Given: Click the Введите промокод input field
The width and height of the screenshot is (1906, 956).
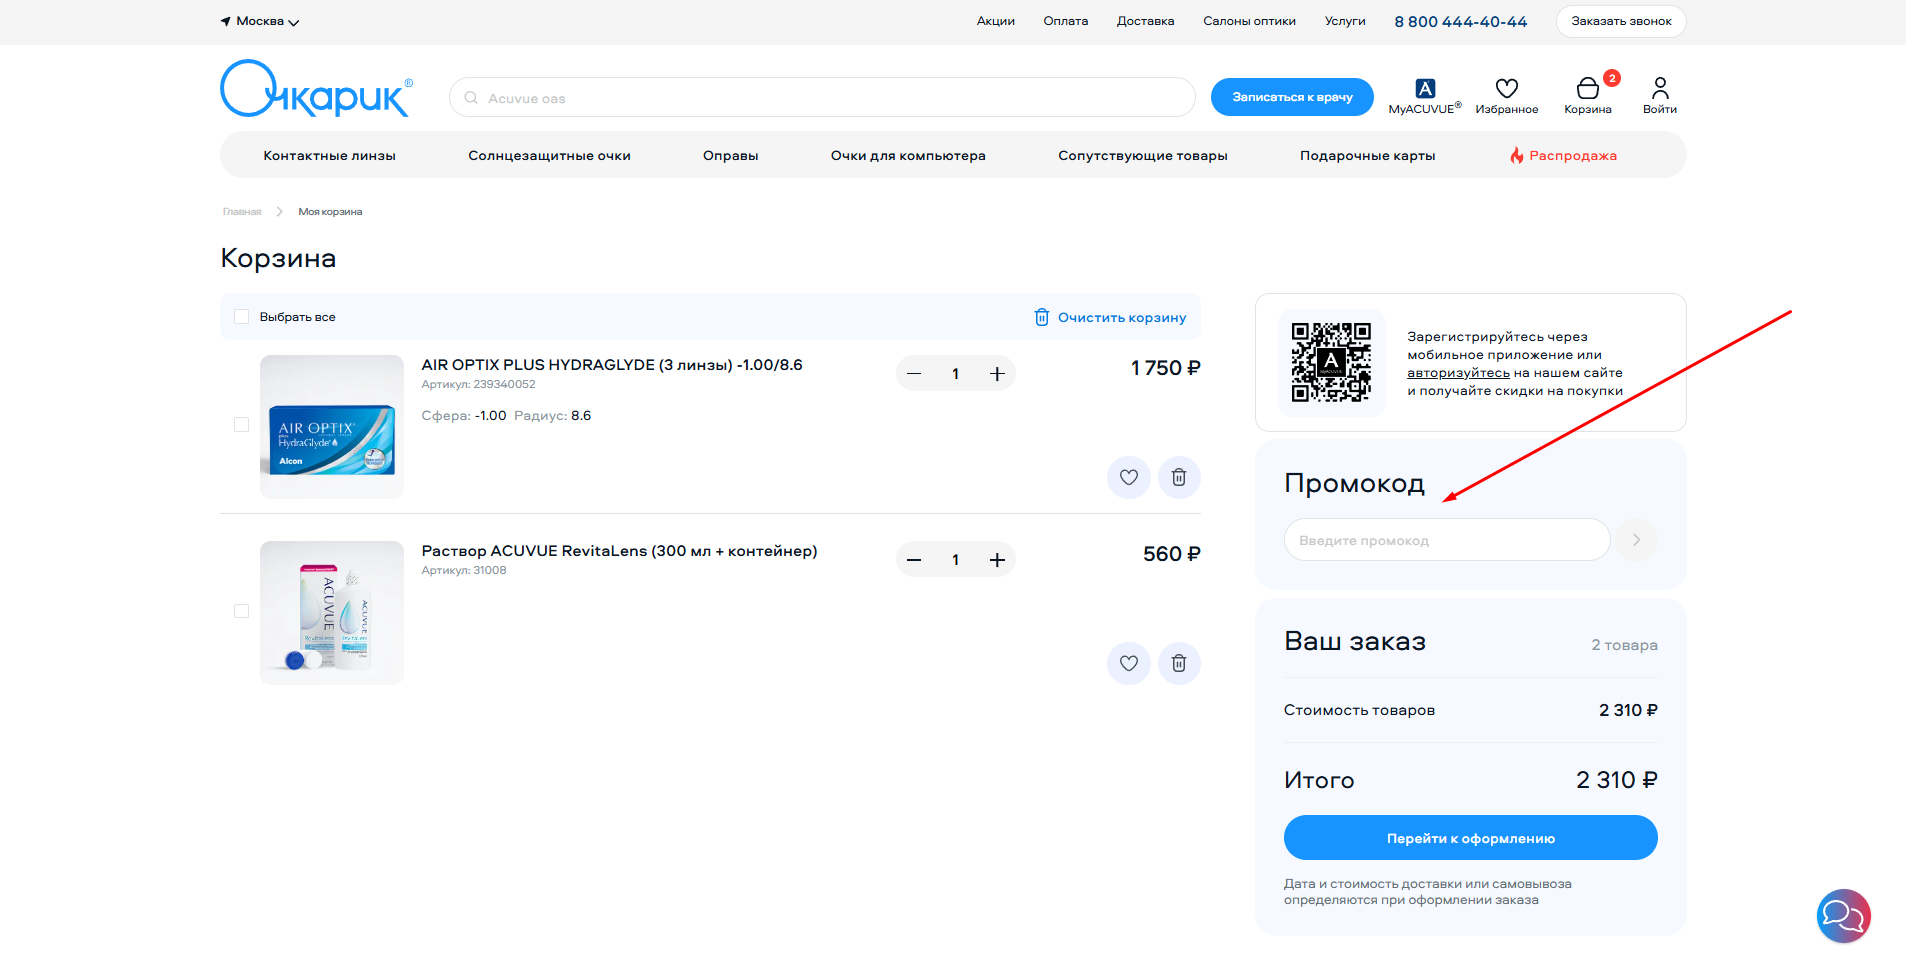Looking at the screenshot, I should (x=1446, y=540).
